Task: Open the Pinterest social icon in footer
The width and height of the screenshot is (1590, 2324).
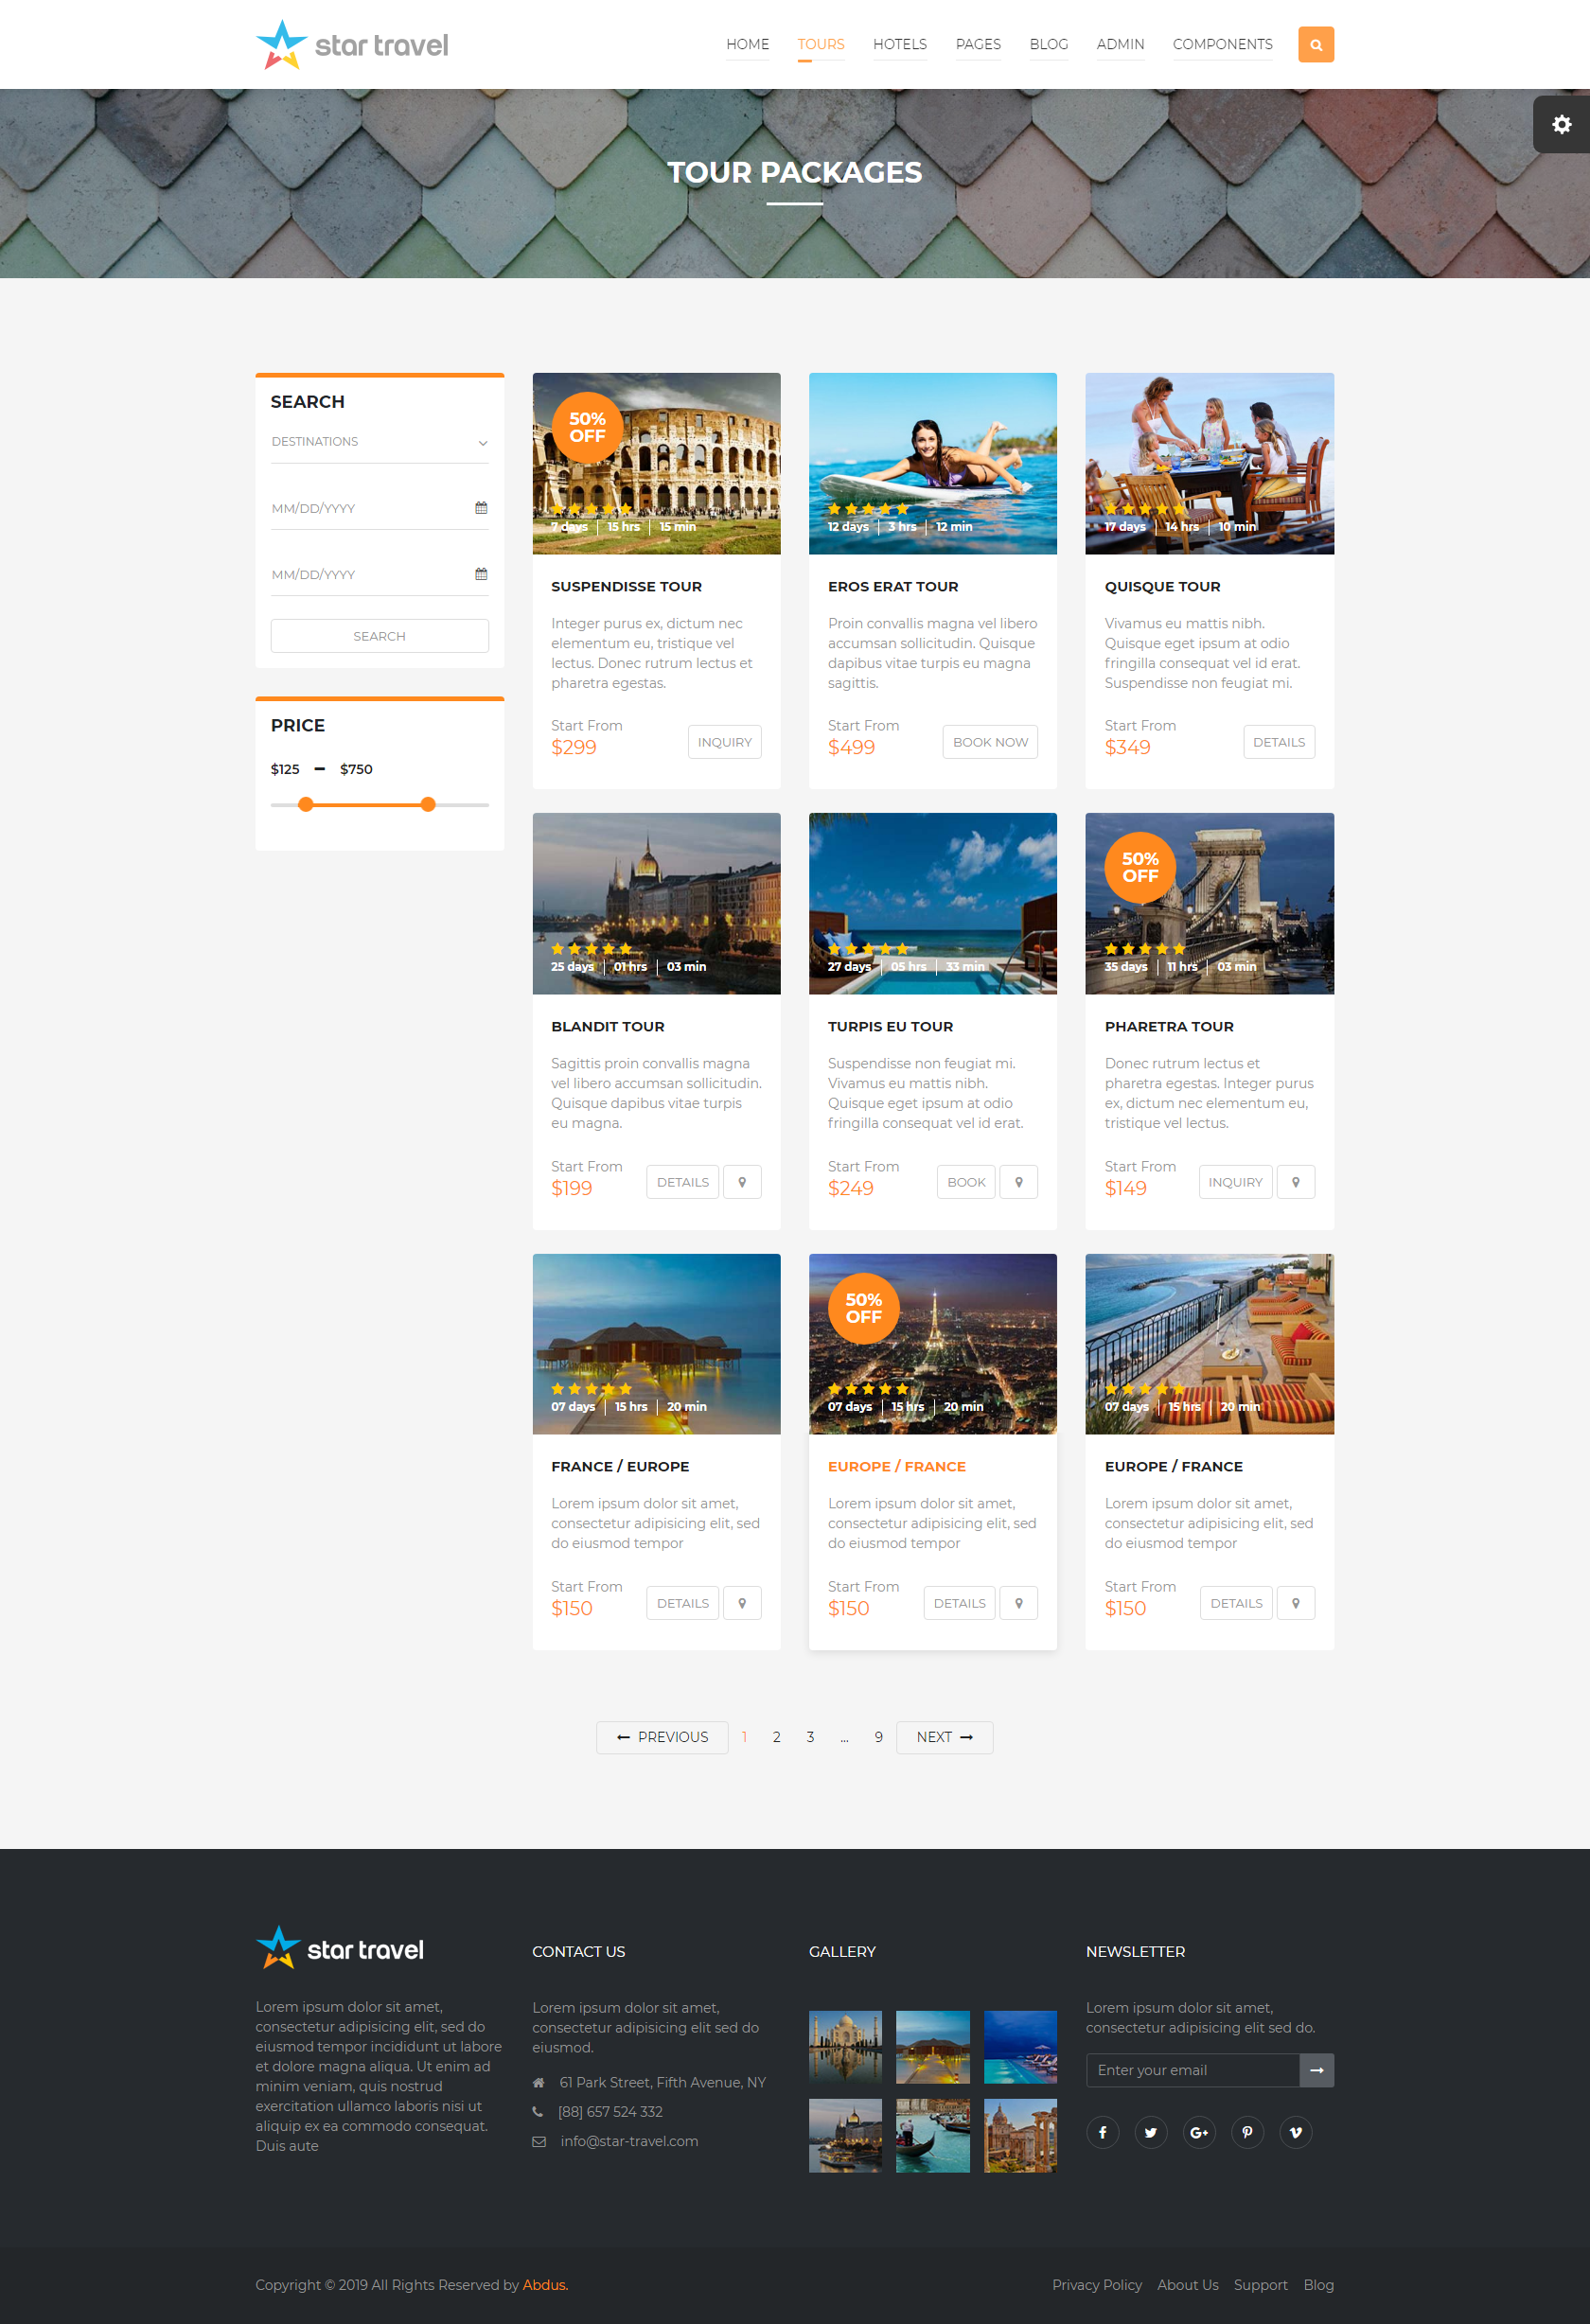Action: click(x=1247, y=2132)
